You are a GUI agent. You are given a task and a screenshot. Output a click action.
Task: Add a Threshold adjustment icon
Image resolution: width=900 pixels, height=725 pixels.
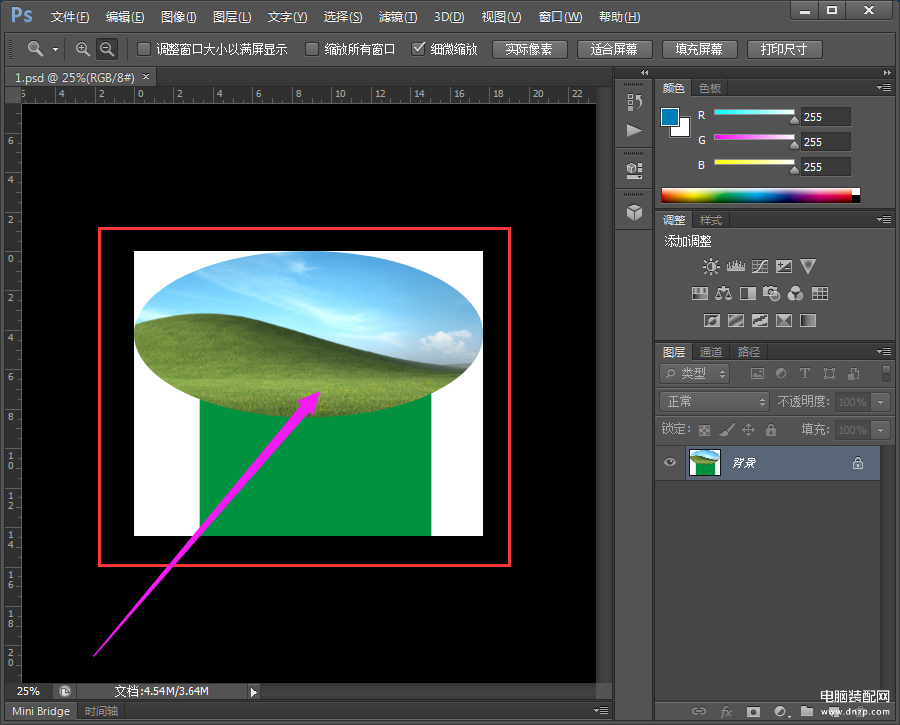pyautogui.click(x=760, y=320)
